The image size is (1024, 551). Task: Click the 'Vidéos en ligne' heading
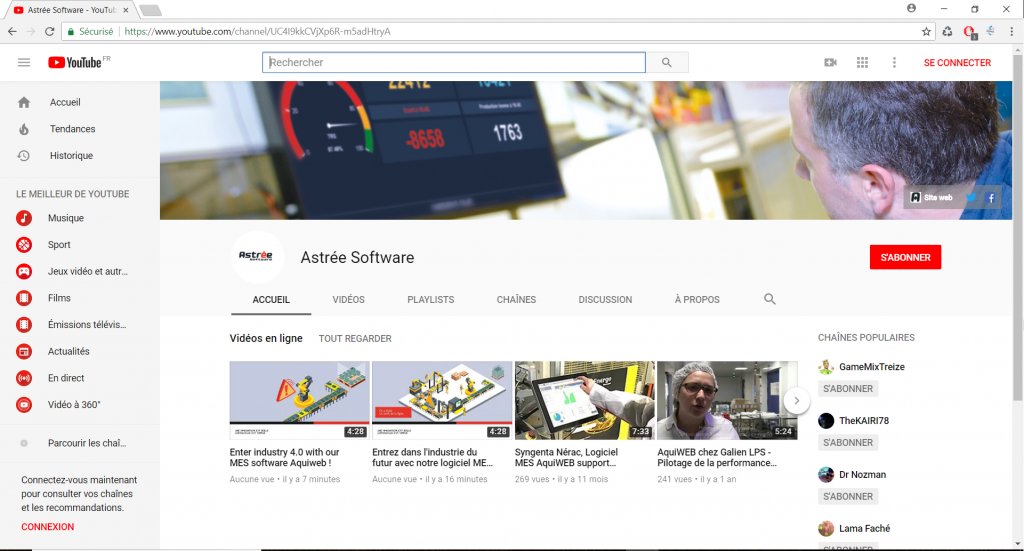266,338
